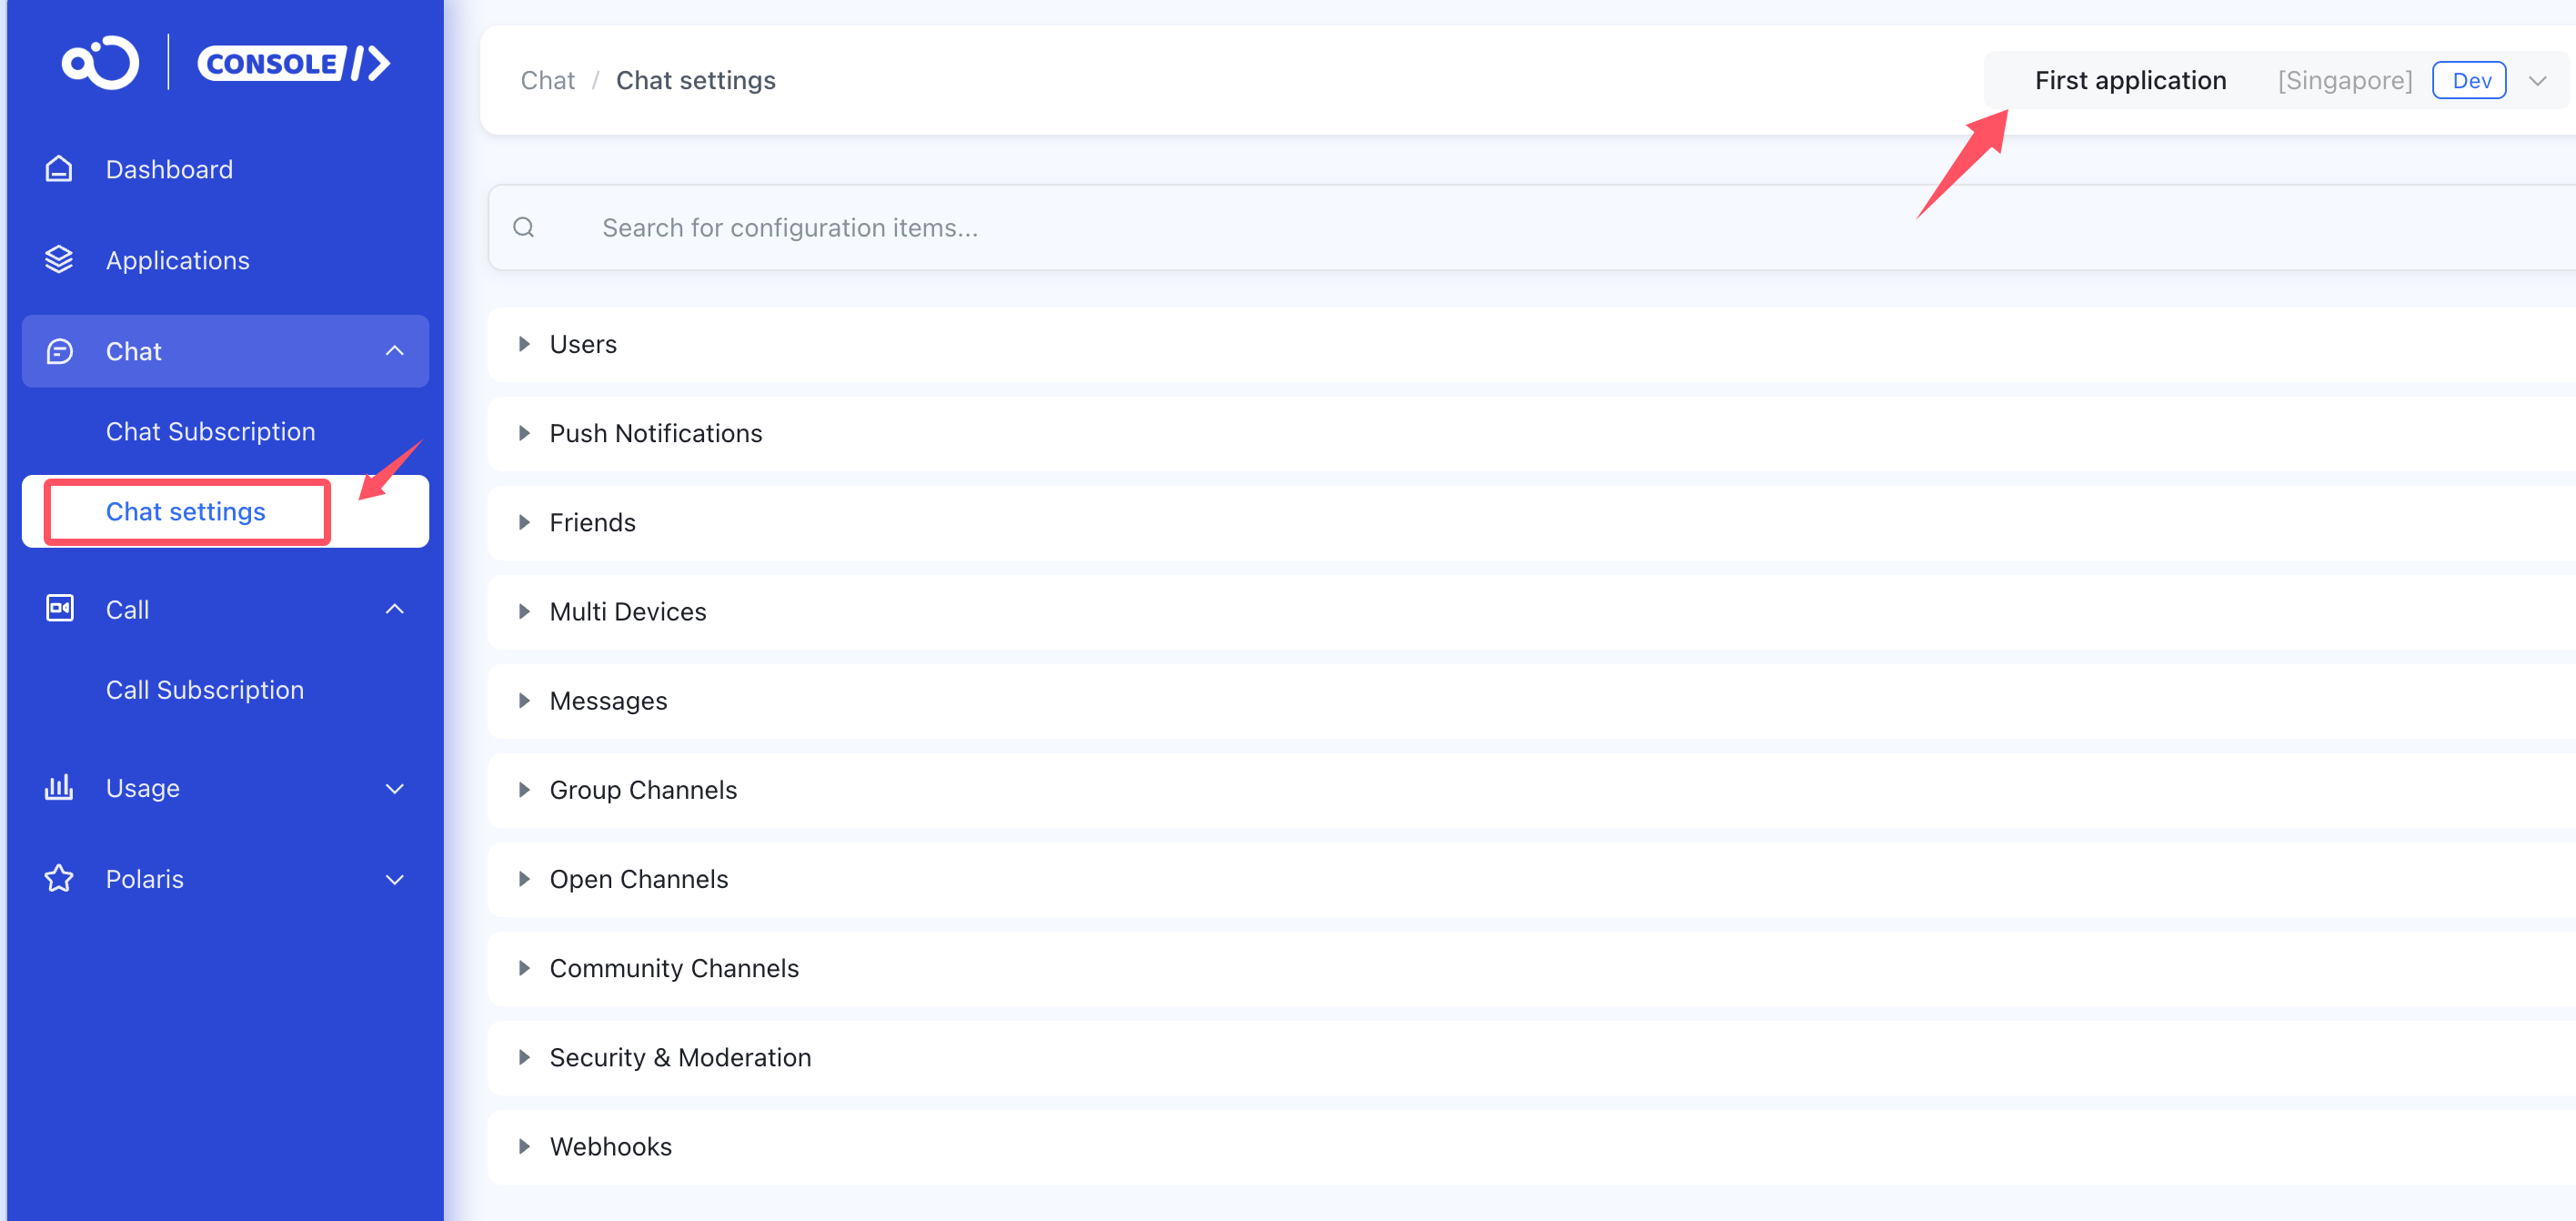The image size is (2576, 1221).
Task: Collapse the Chat menu chevron
Action: [x=395, y=351]
